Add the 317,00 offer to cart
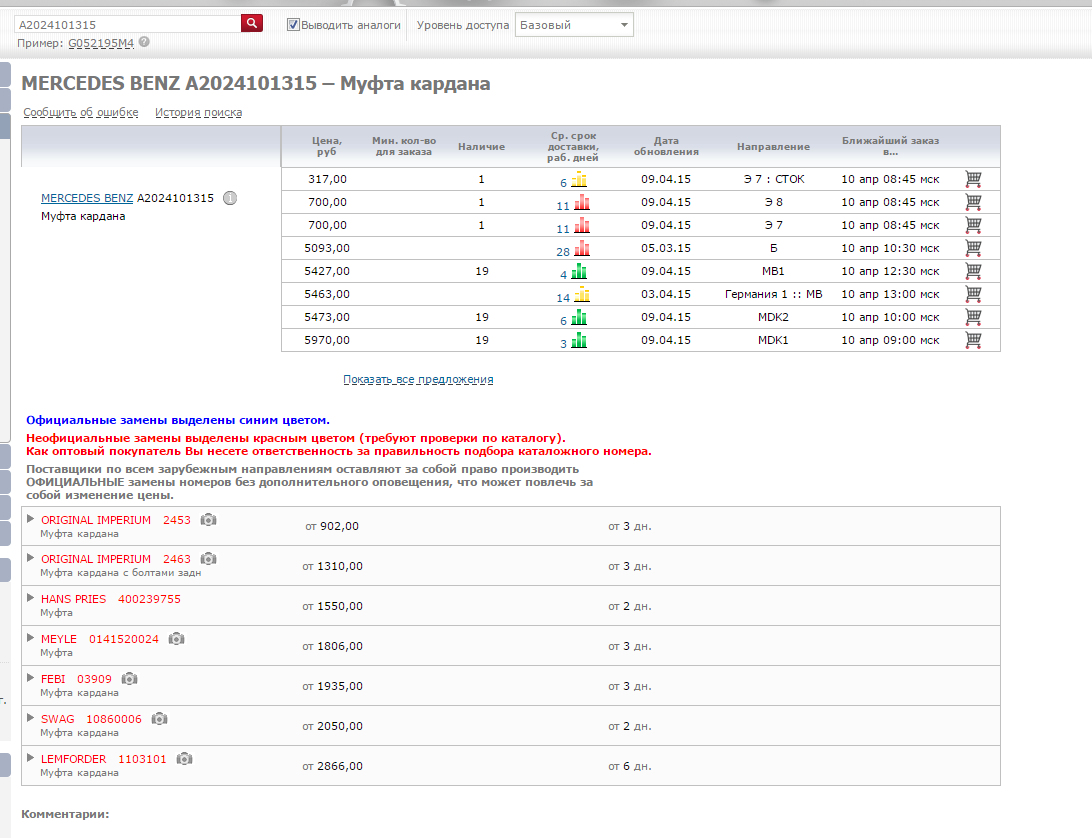 tap(972, 179)
